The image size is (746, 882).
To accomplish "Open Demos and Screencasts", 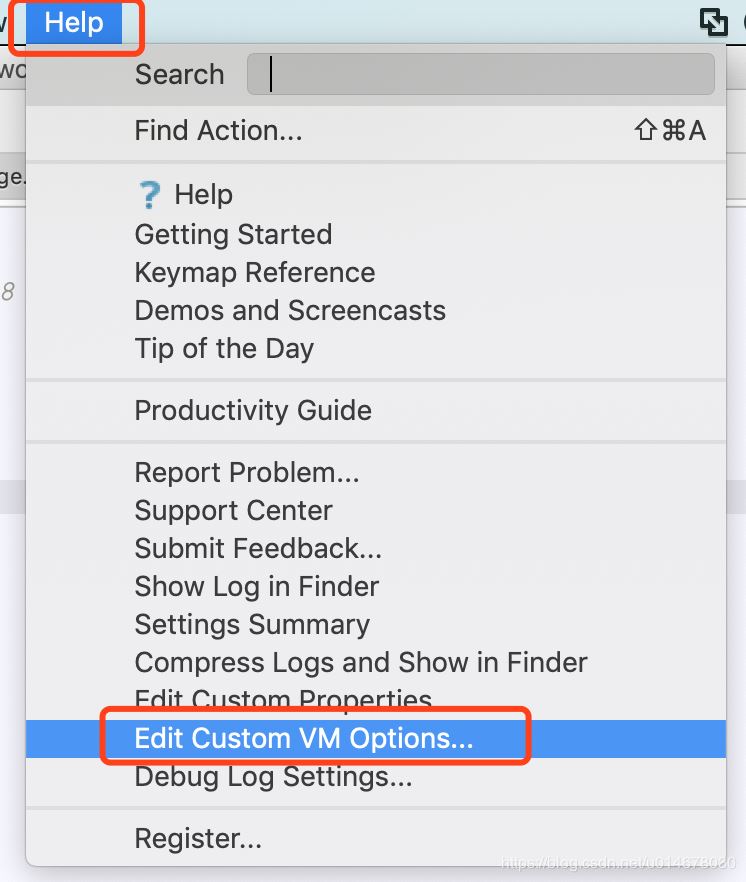I will point(290,310).
